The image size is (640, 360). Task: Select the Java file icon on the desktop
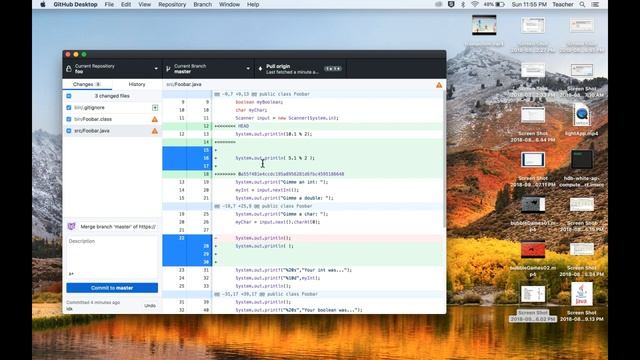[582, 294]
